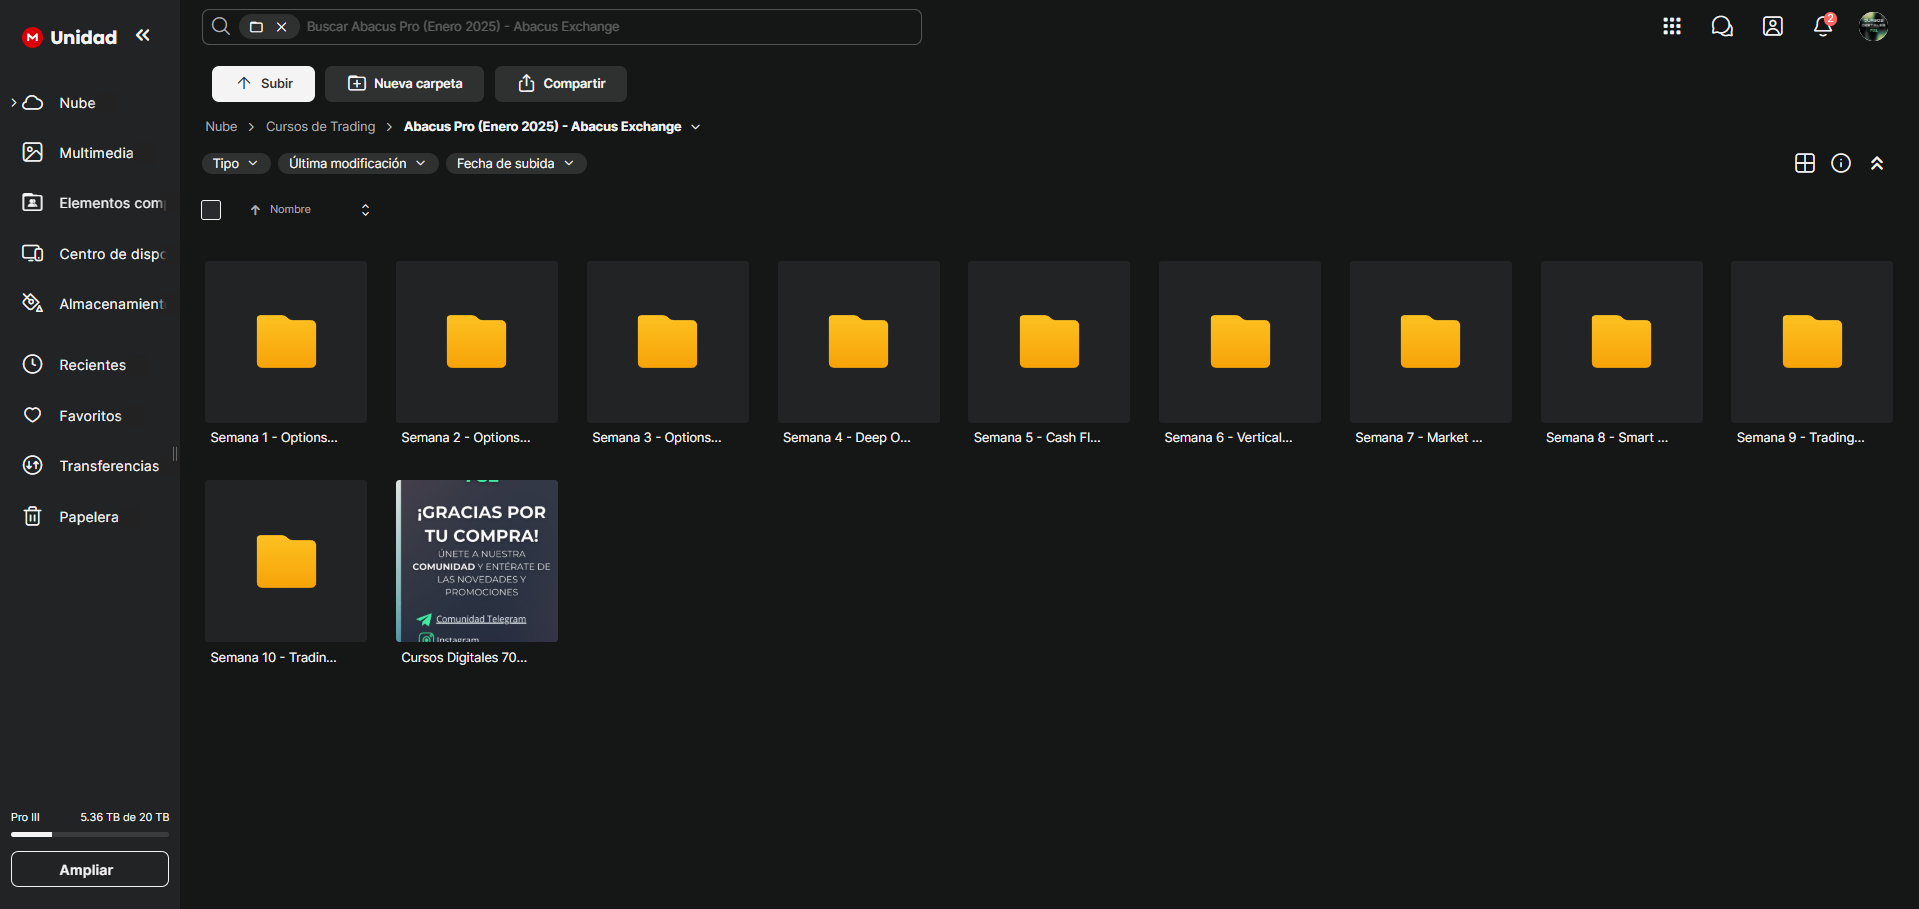Click the storage usage progress bar

click(x=90, y=834)
